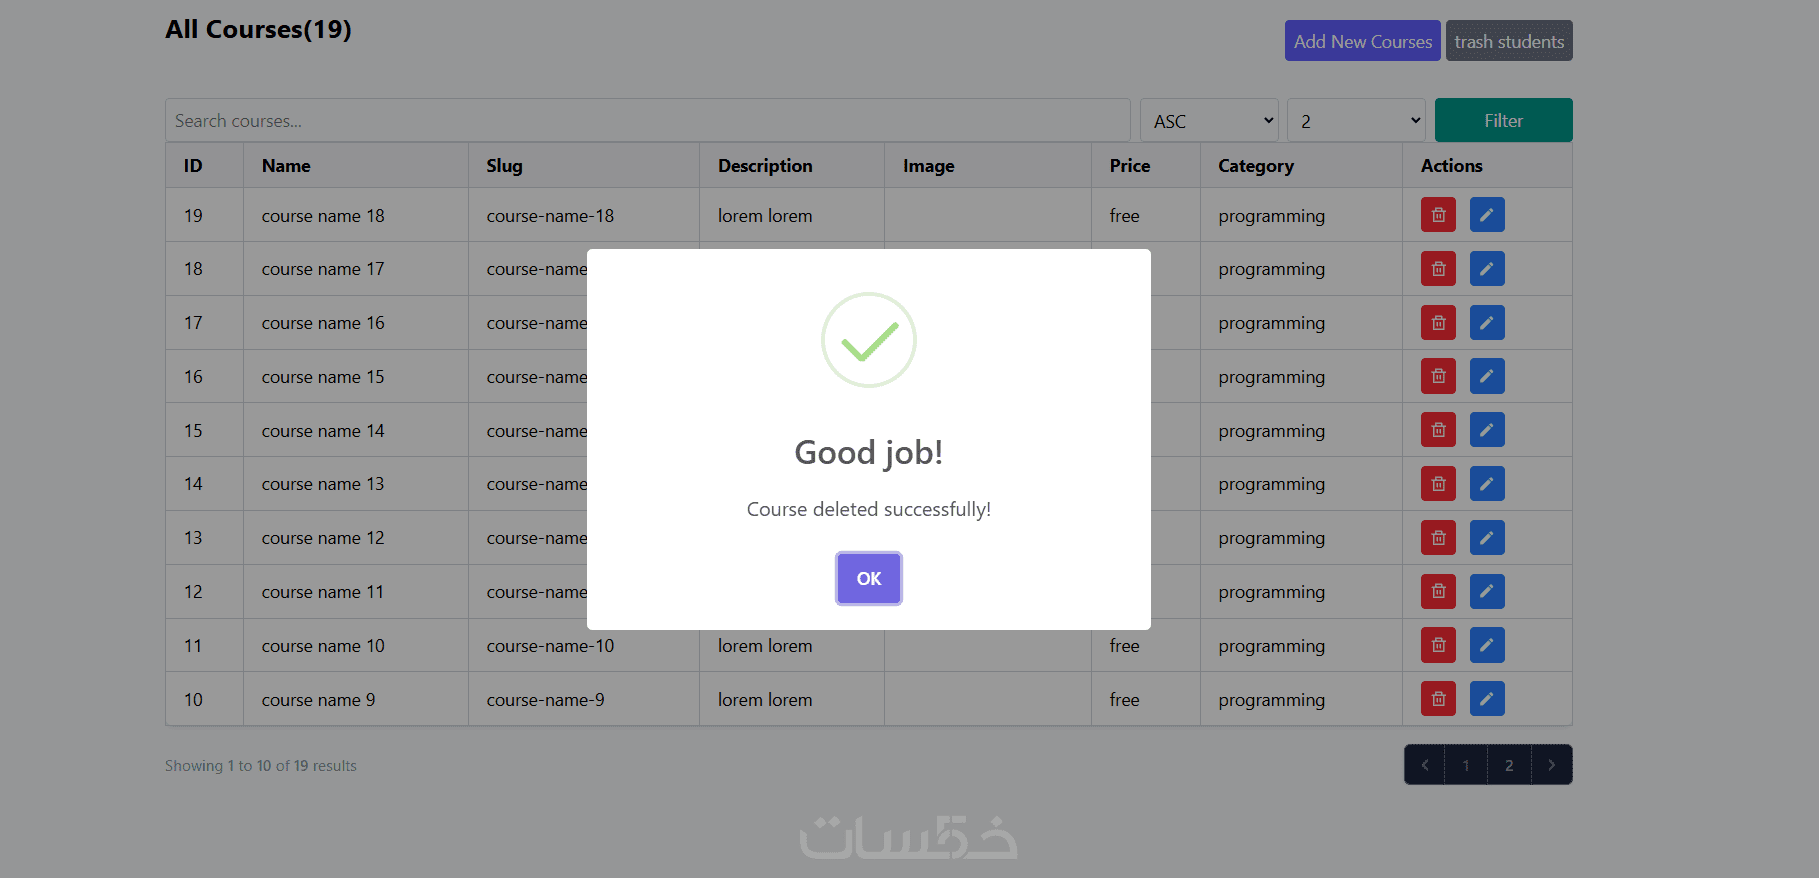Click trash icon for course name 16

pyautogui.click(x=1438, y=323)
